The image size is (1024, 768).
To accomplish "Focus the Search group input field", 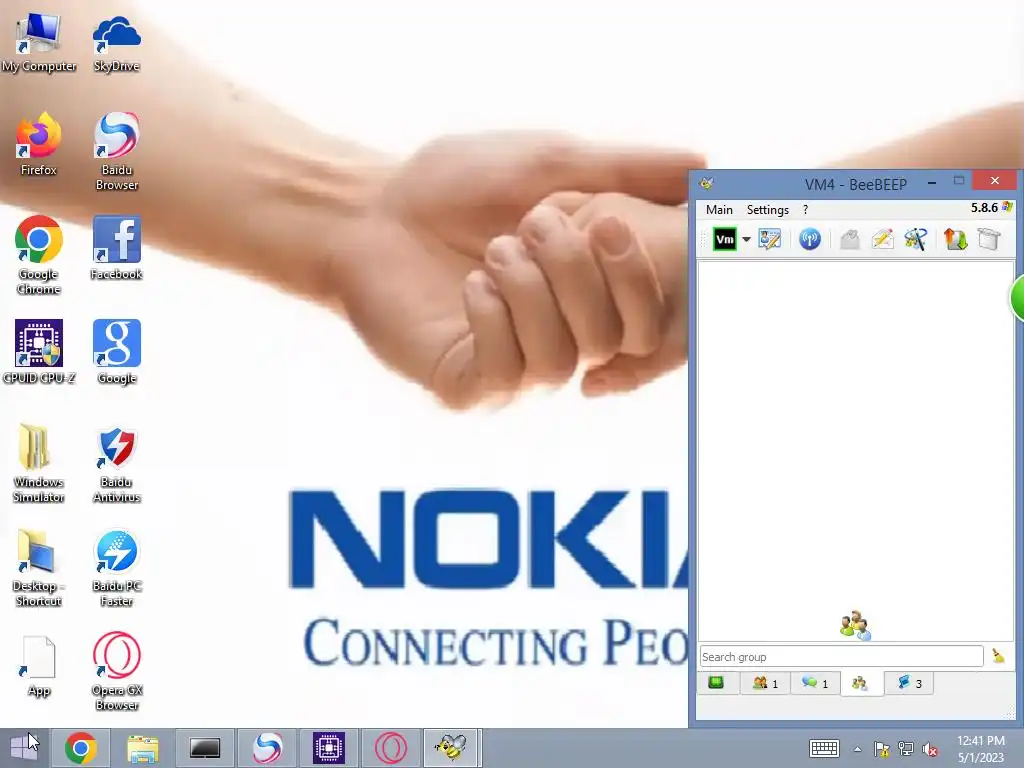I will click(841, 656).
